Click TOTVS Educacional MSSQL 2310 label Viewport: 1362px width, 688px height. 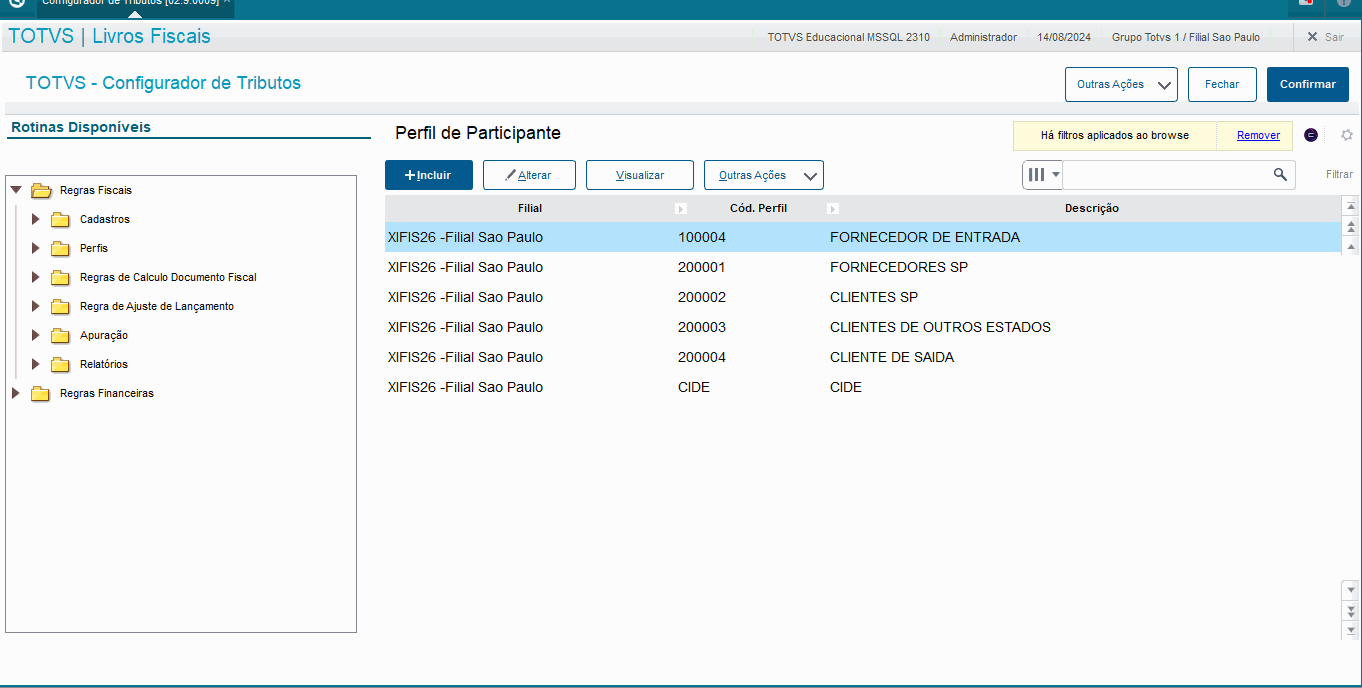[x=848, y=37]
